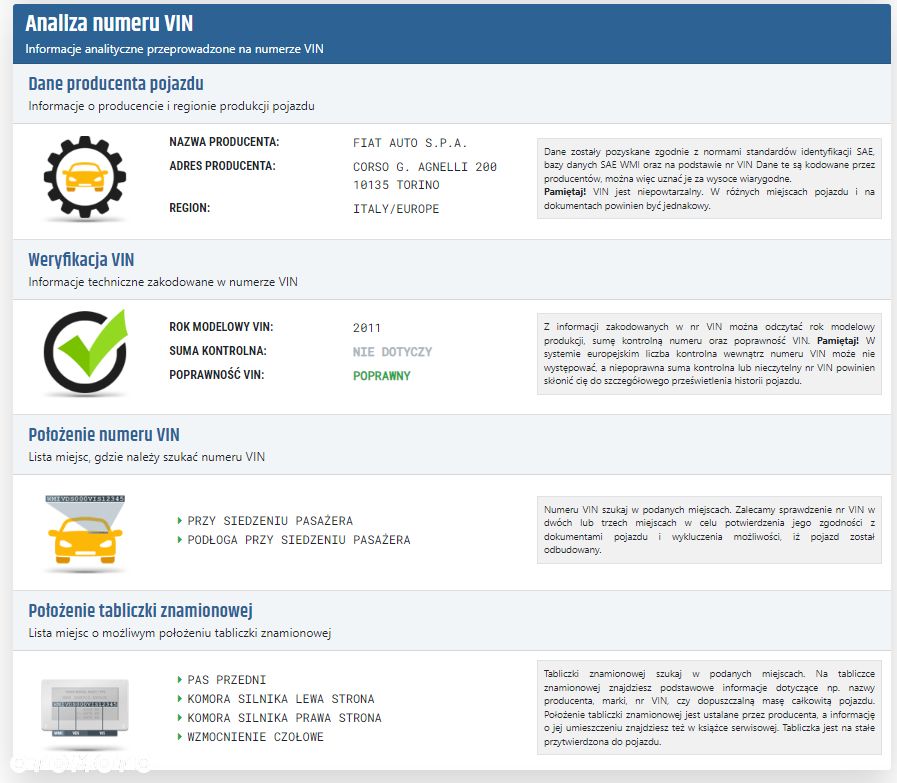The height and width of the screenshot is (783, 897).
Task: Click the gear with car manufacturer icon
Action: point(85,177)
